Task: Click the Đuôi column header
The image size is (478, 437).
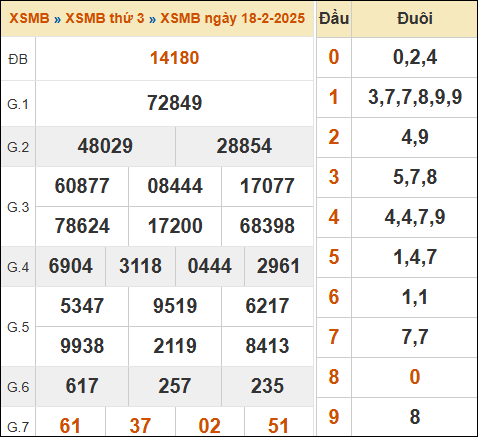Action: (415, 19)
